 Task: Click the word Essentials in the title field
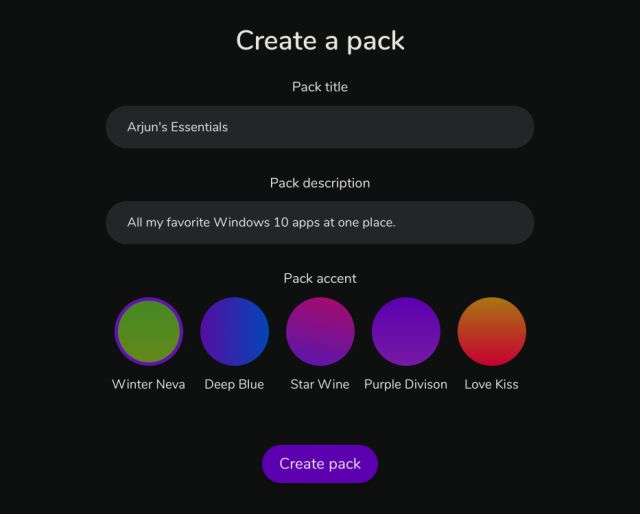[x=199, y=127]
